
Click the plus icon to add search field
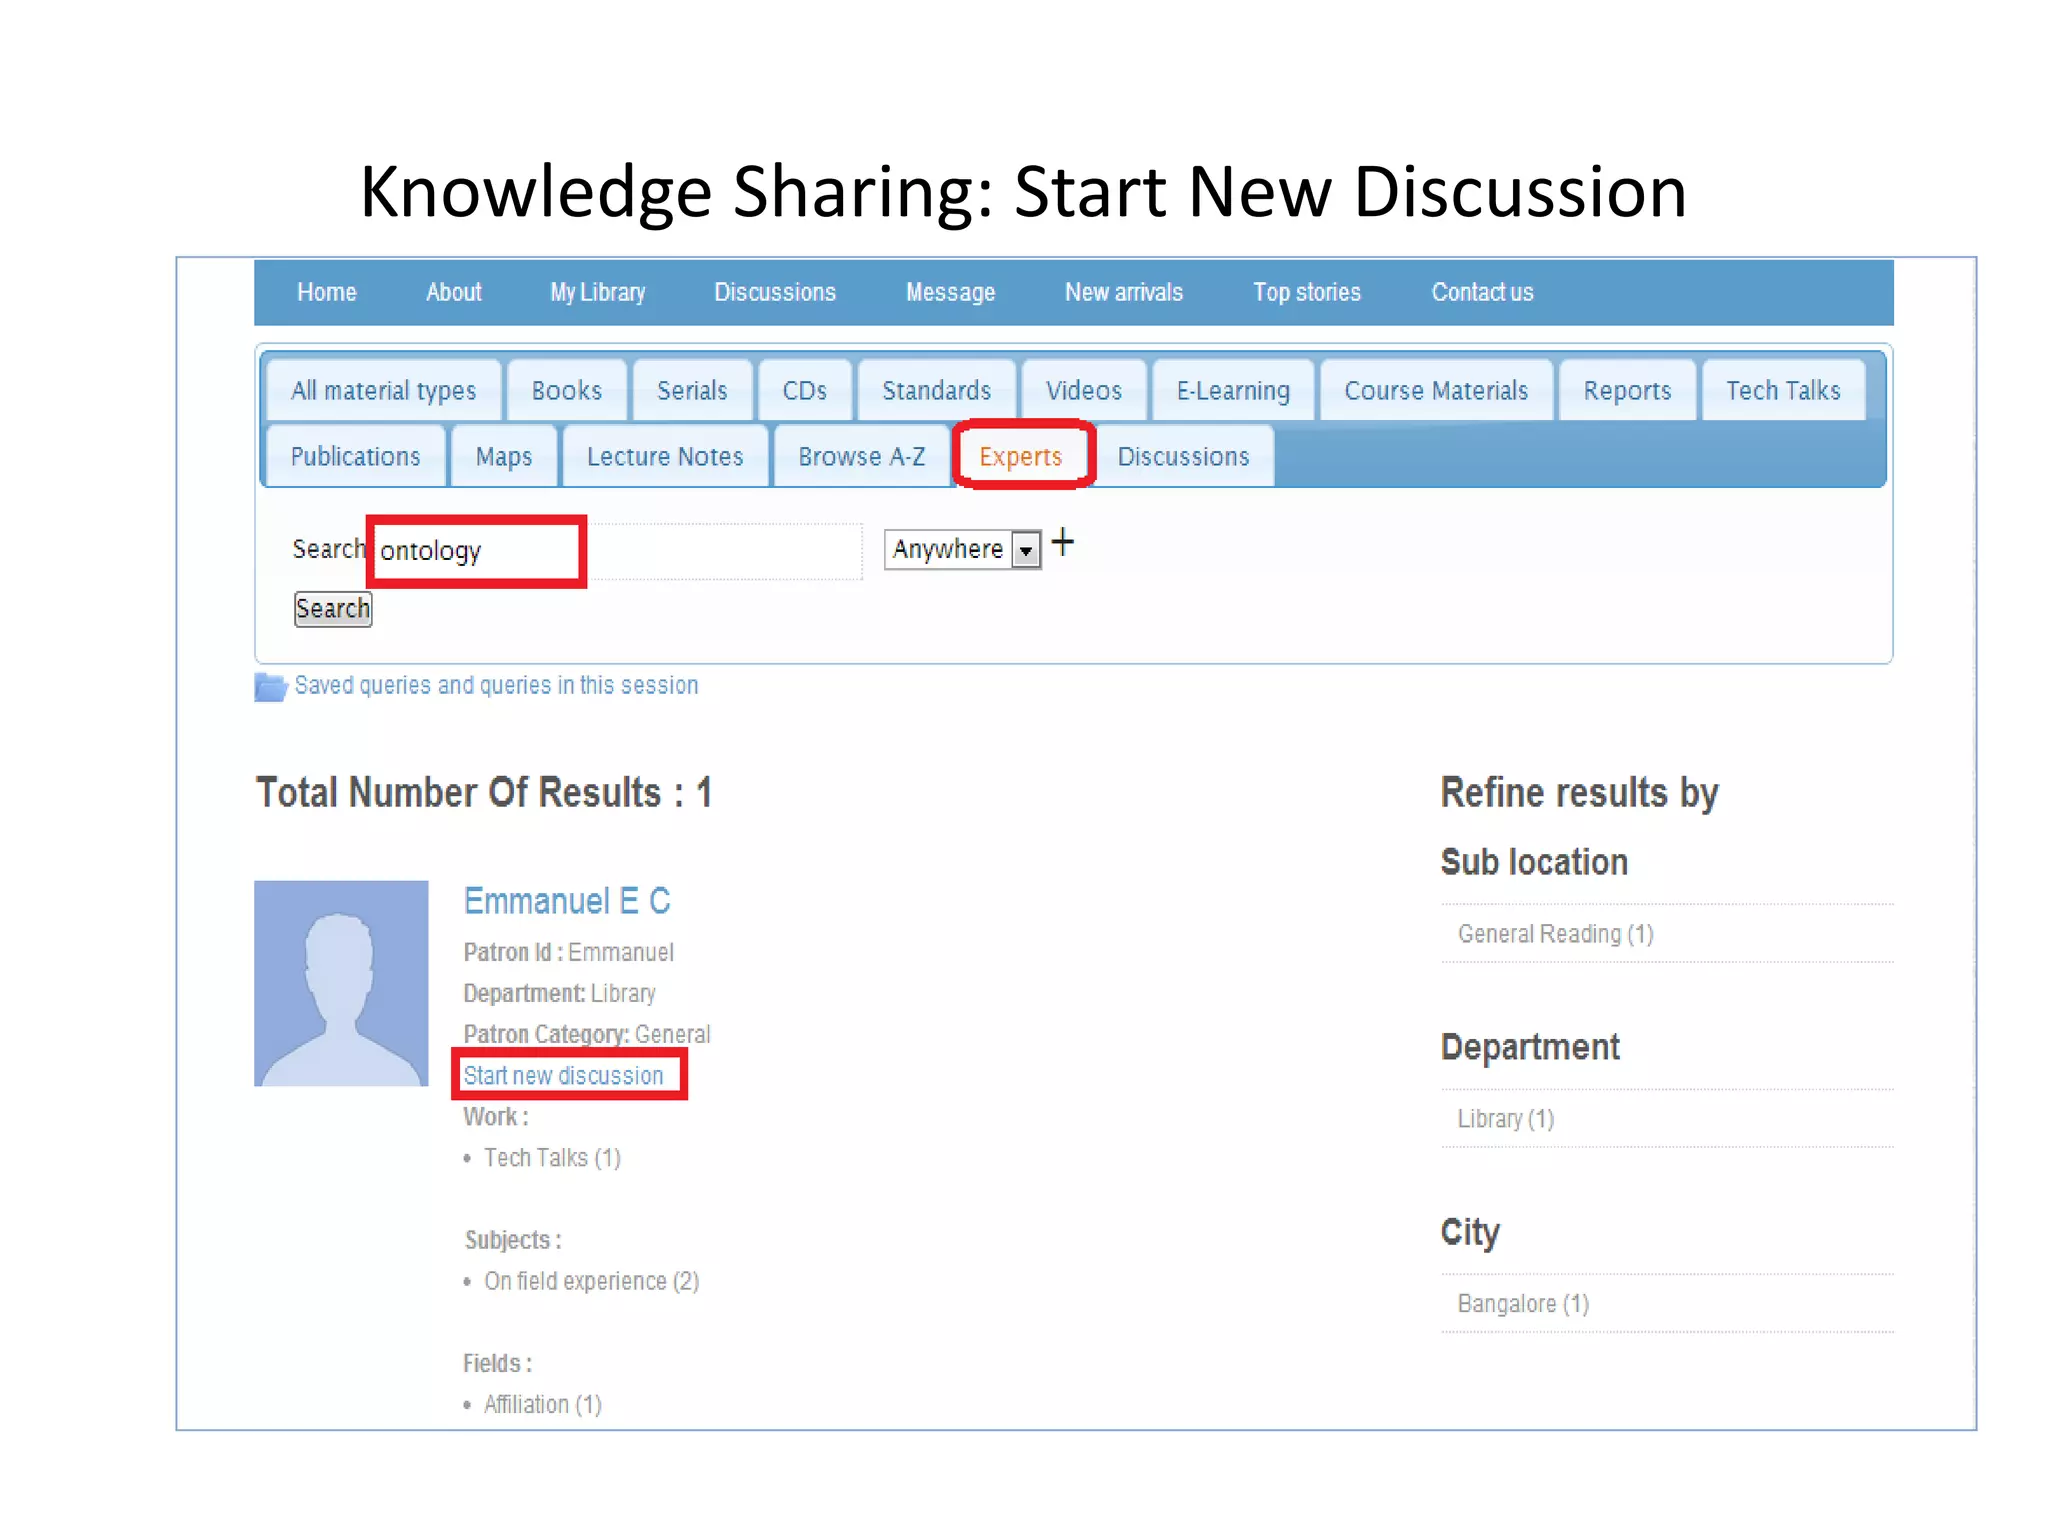1062,543
